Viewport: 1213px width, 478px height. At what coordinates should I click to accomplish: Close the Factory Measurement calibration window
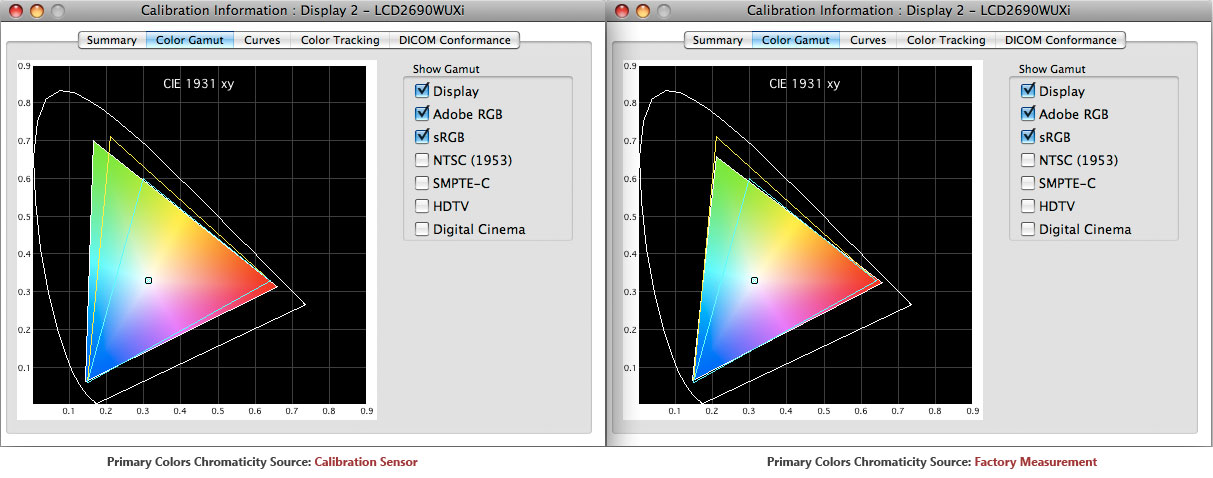point(620,11)
